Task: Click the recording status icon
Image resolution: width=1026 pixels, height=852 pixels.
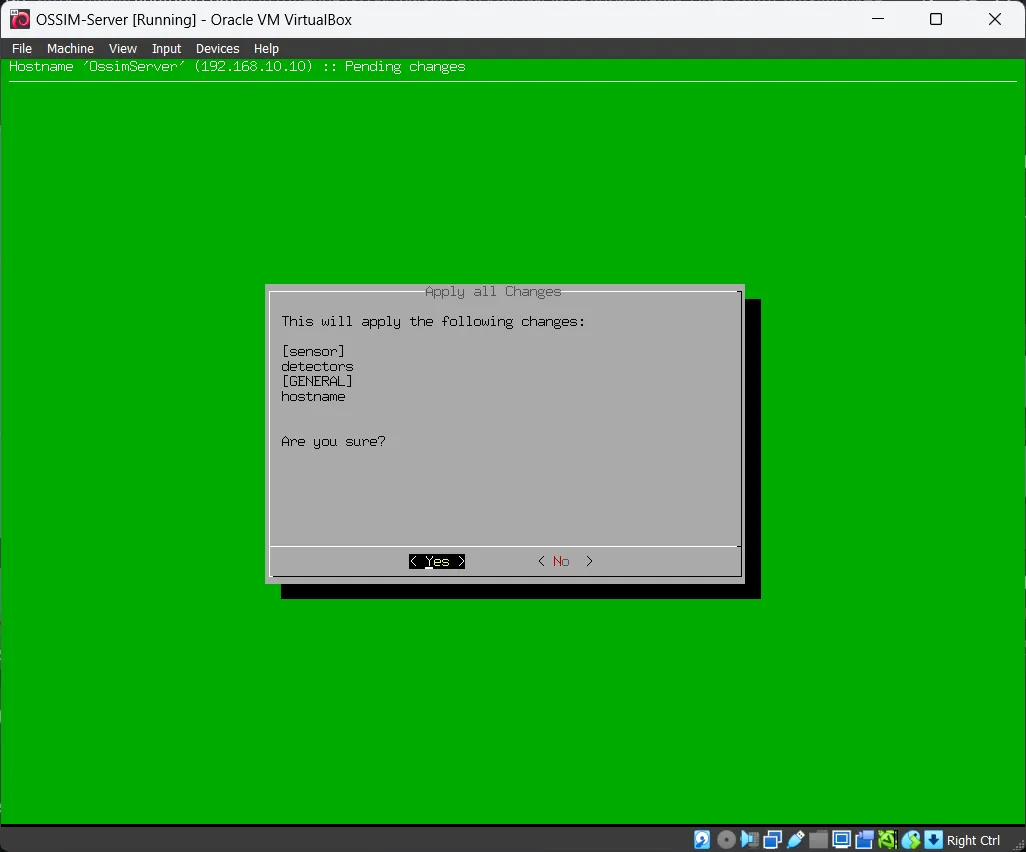Action: click(865, 840)
